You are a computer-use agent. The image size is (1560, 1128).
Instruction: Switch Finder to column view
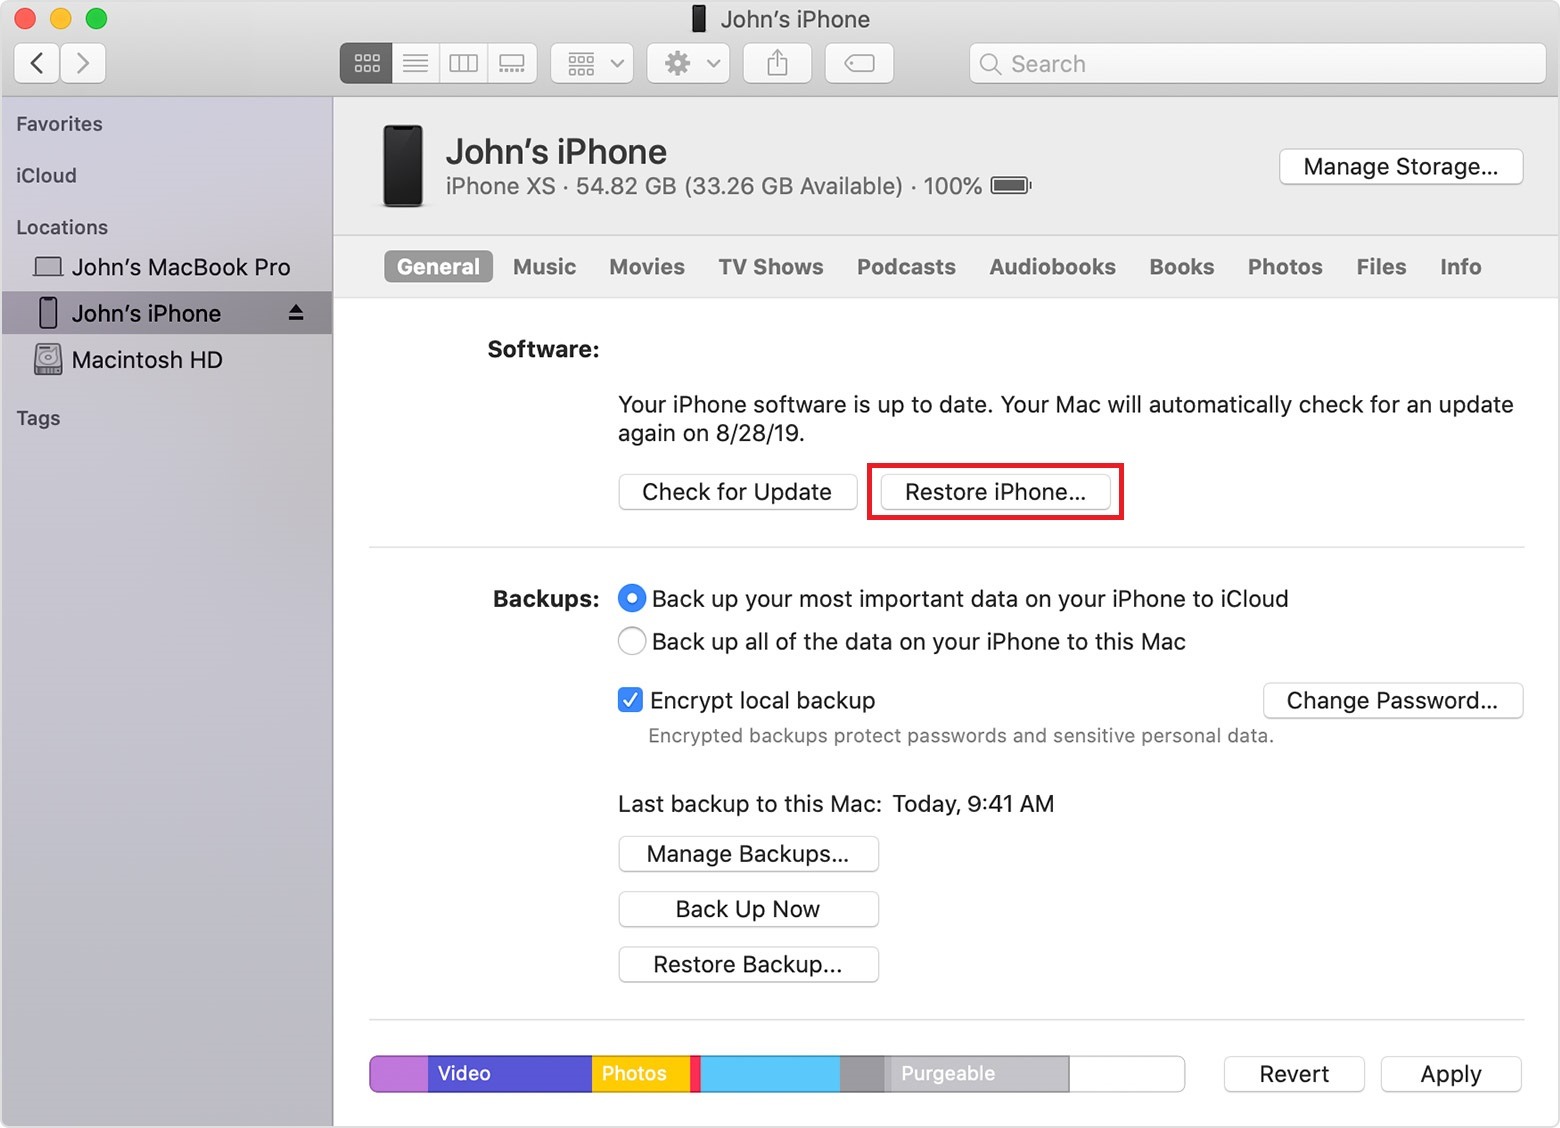(x=463, y=64)
